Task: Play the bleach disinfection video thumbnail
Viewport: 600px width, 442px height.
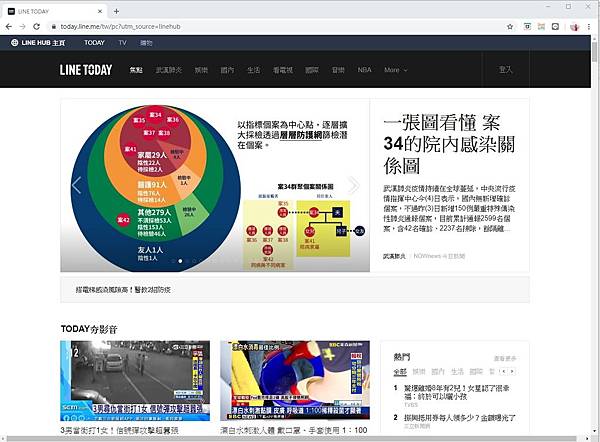Action: 295,381
